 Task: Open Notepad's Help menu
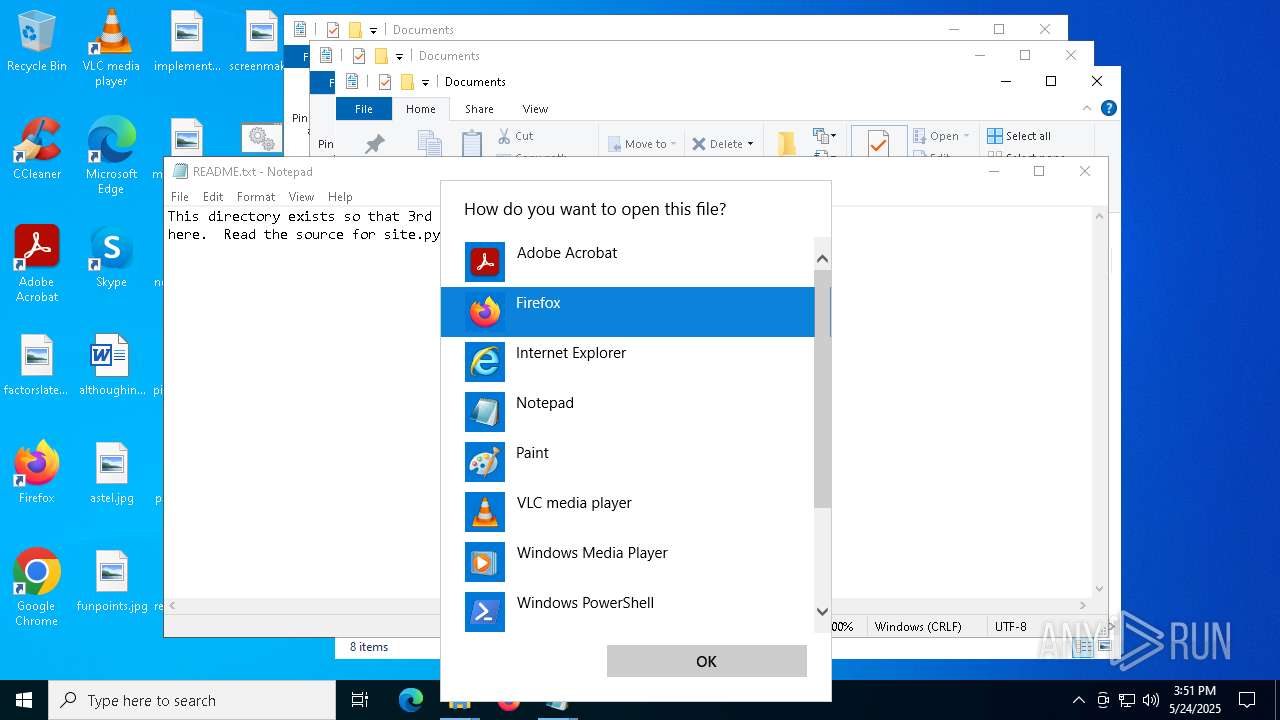pyautogui.click(x=340, y=197)
